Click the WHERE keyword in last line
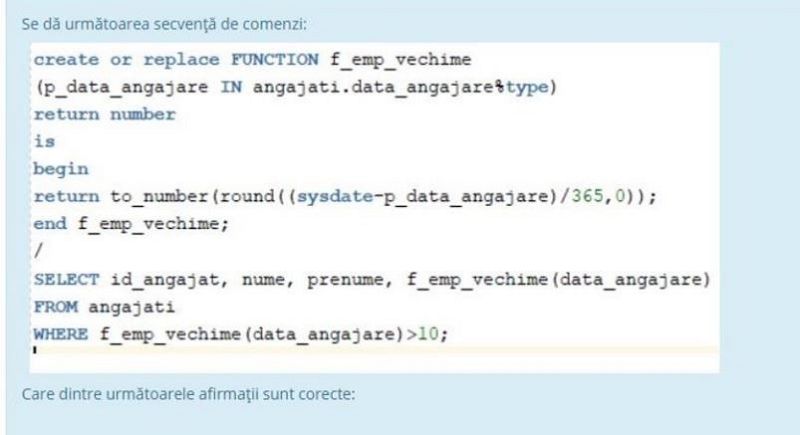The width and height of the screenshot is (800, 435). 61,335
